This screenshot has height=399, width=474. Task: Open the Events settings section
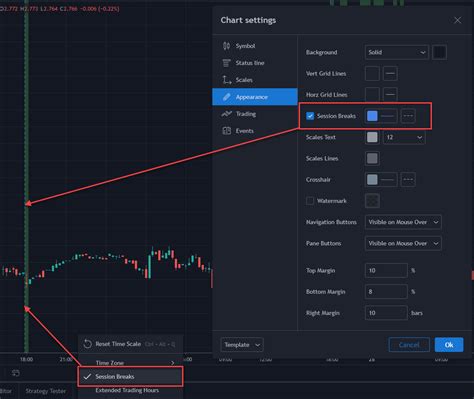pyautogui.click(x=255, y=131)
